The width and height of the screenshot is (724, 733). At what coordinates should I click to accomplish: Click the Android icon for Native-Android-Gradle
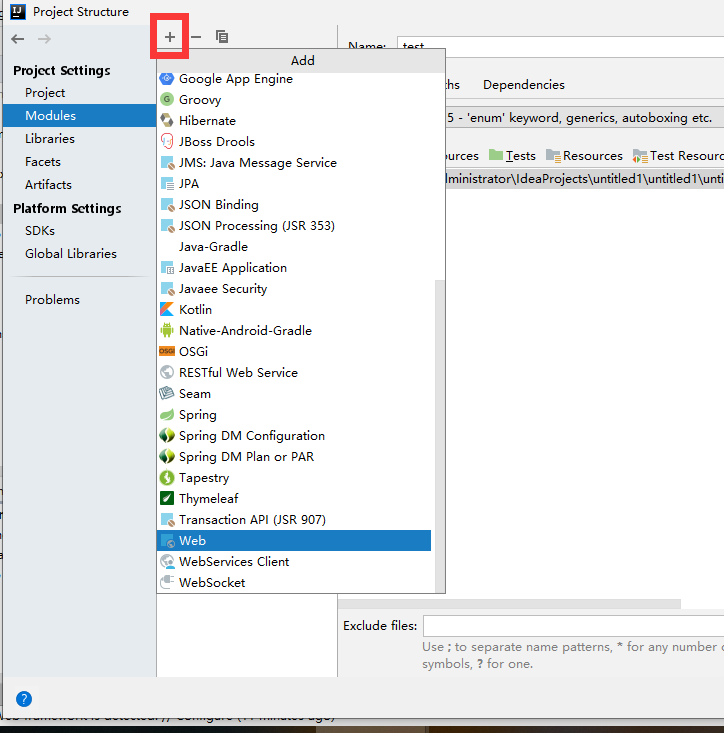pos(167,331)
